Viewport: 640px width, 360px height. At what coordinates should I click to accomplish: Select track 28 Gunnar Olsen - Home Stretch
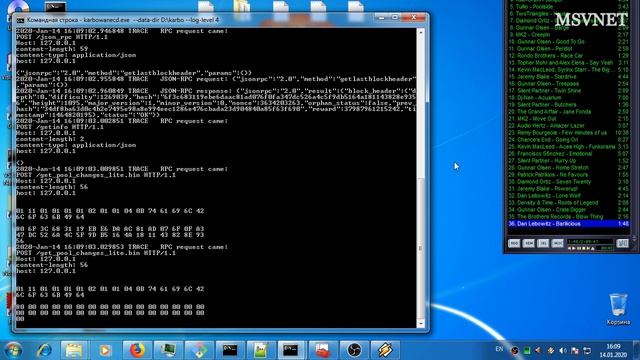[569, 168]
